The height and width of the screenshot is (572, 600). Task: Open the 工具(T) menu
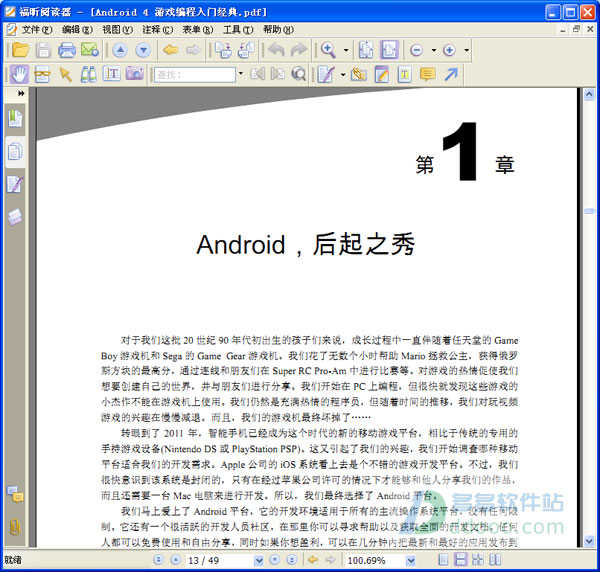[x=238, y=29]
